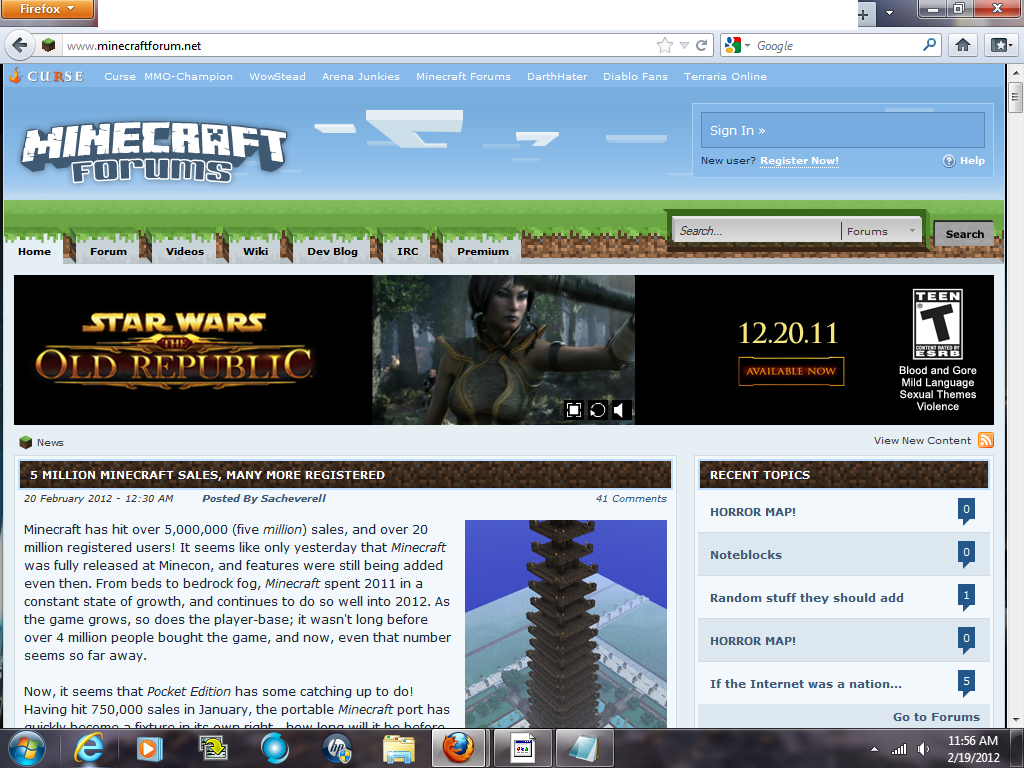Click the Help question mark icon
Viewport: 1024px width, 768px height.
point(948,161)
